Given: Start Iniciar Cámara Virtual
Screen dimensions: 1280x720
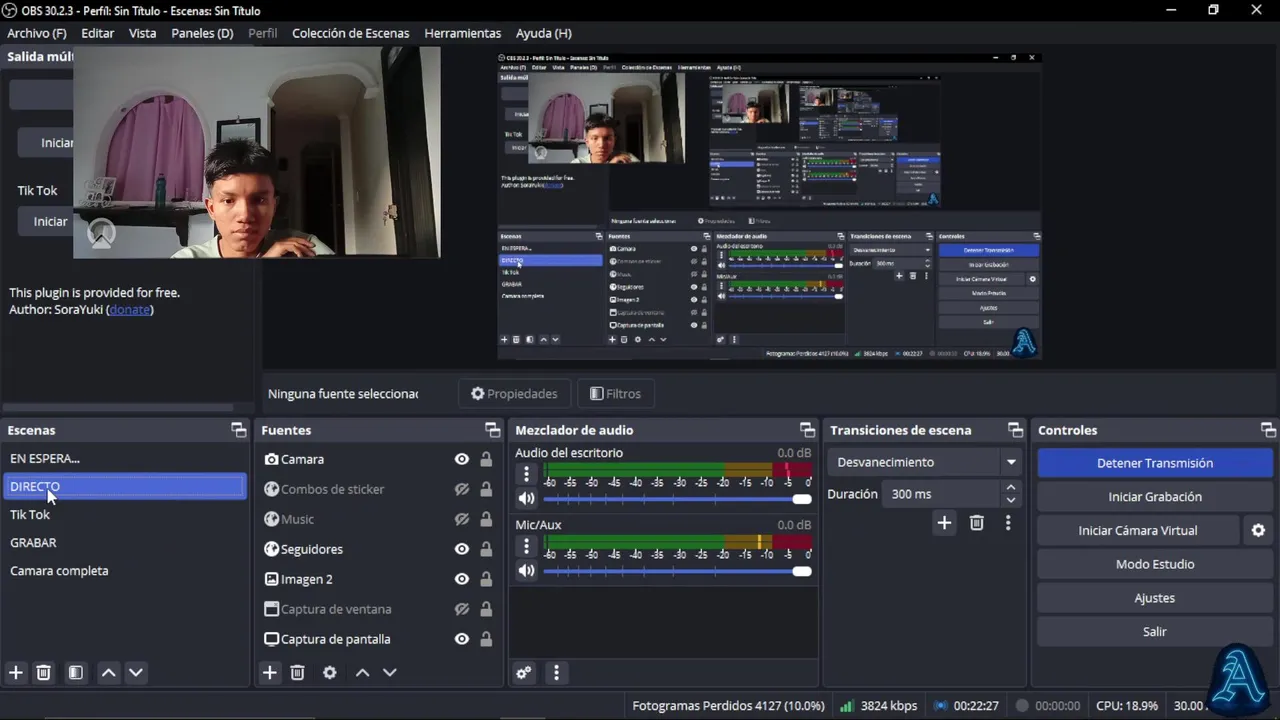Looking at the screenshot, I should coord(1138,531).
